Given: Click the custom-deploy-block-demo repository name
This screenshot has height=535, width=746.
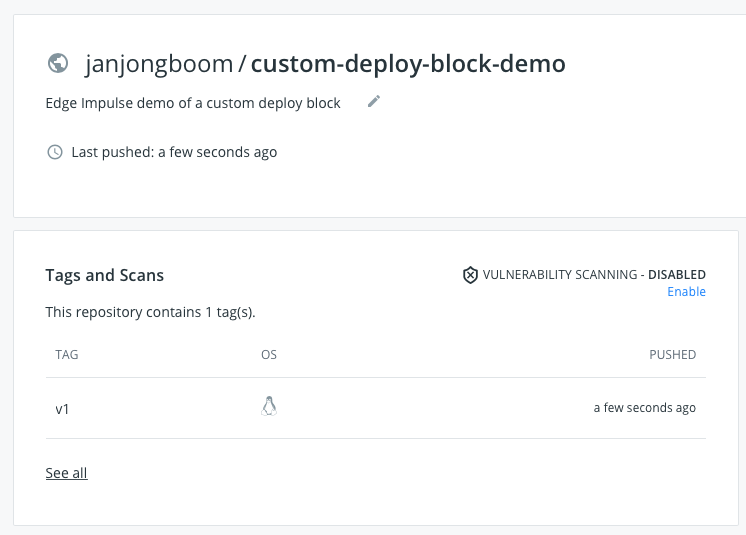Looking at the screenshot, I should tap(408, 64).
